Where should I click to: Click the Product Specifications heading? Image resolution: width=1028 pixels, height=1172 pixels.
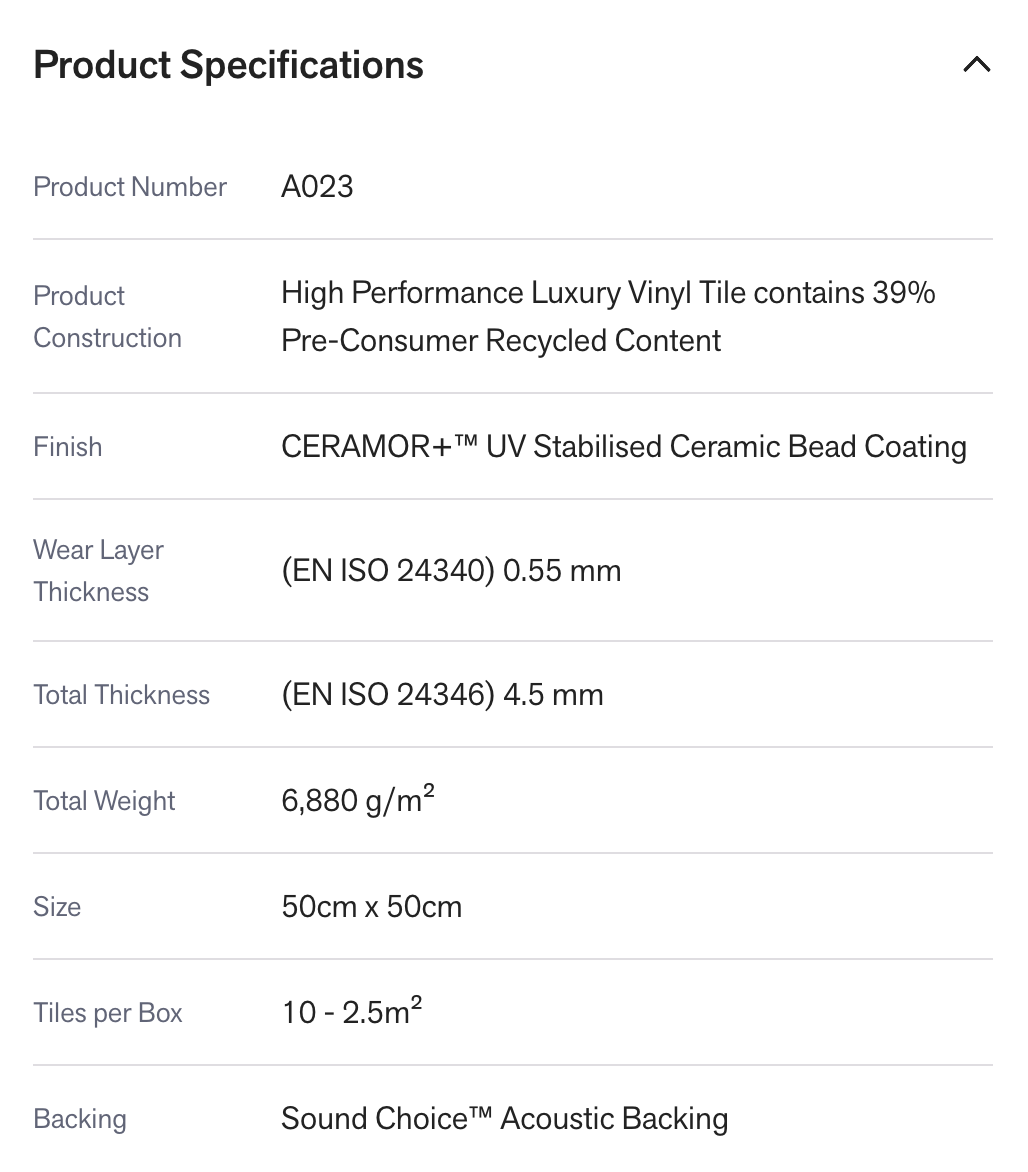[228, 65]
